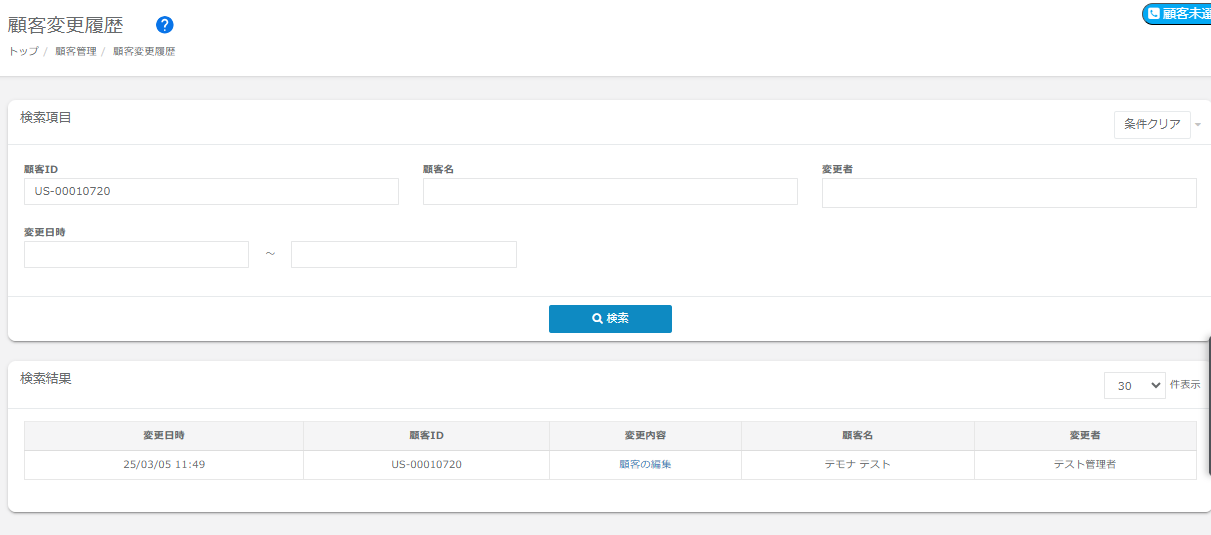Image resolution: width=1211 pixels, height=535 pixels.
Task: Open the 顧客の編集 link in results
Action: pos(645,465)
